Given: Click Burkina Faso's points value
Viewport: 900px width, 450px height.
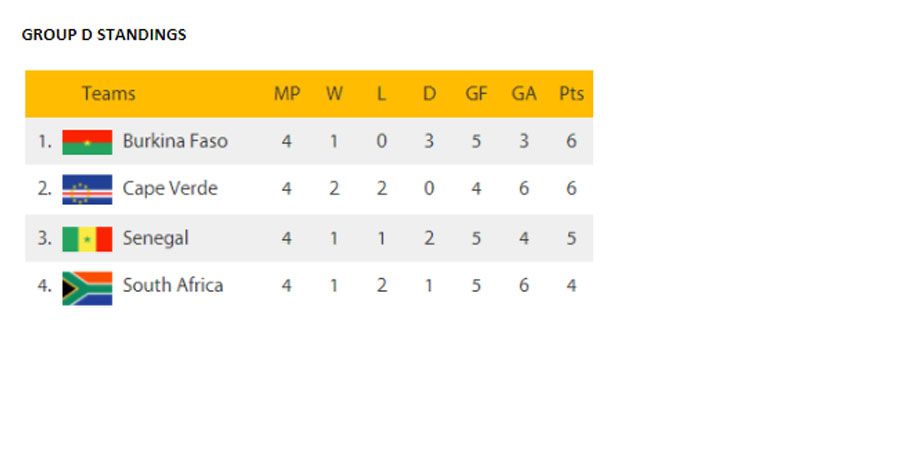Looking at the screenshot, I should (571, 141).
